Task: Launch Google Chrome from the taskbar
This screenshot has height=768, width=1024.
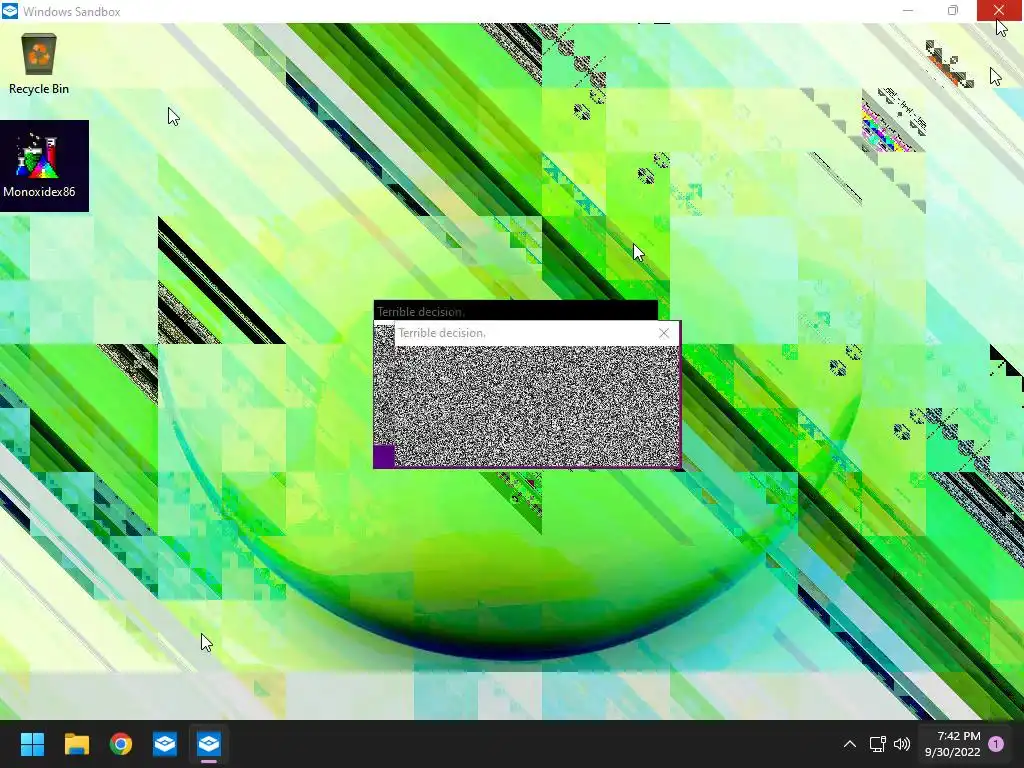Action: [121, 744]
